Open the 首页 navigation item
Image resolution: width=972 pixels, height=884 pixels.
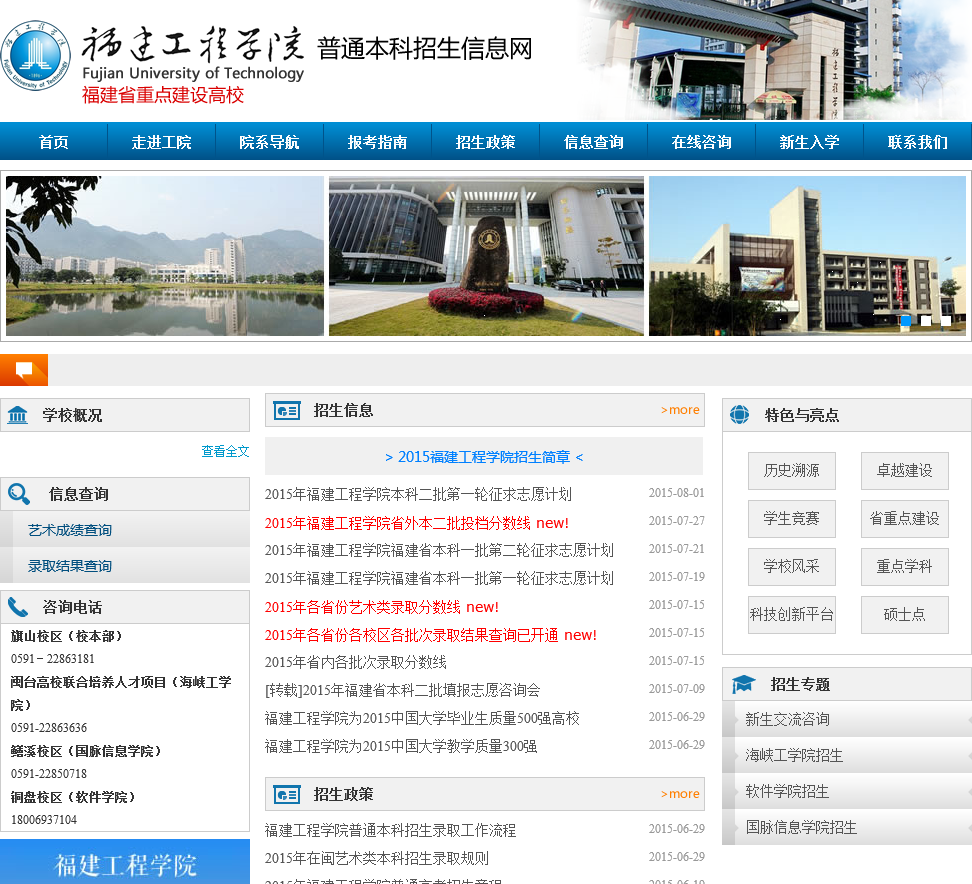pos(54,142)
